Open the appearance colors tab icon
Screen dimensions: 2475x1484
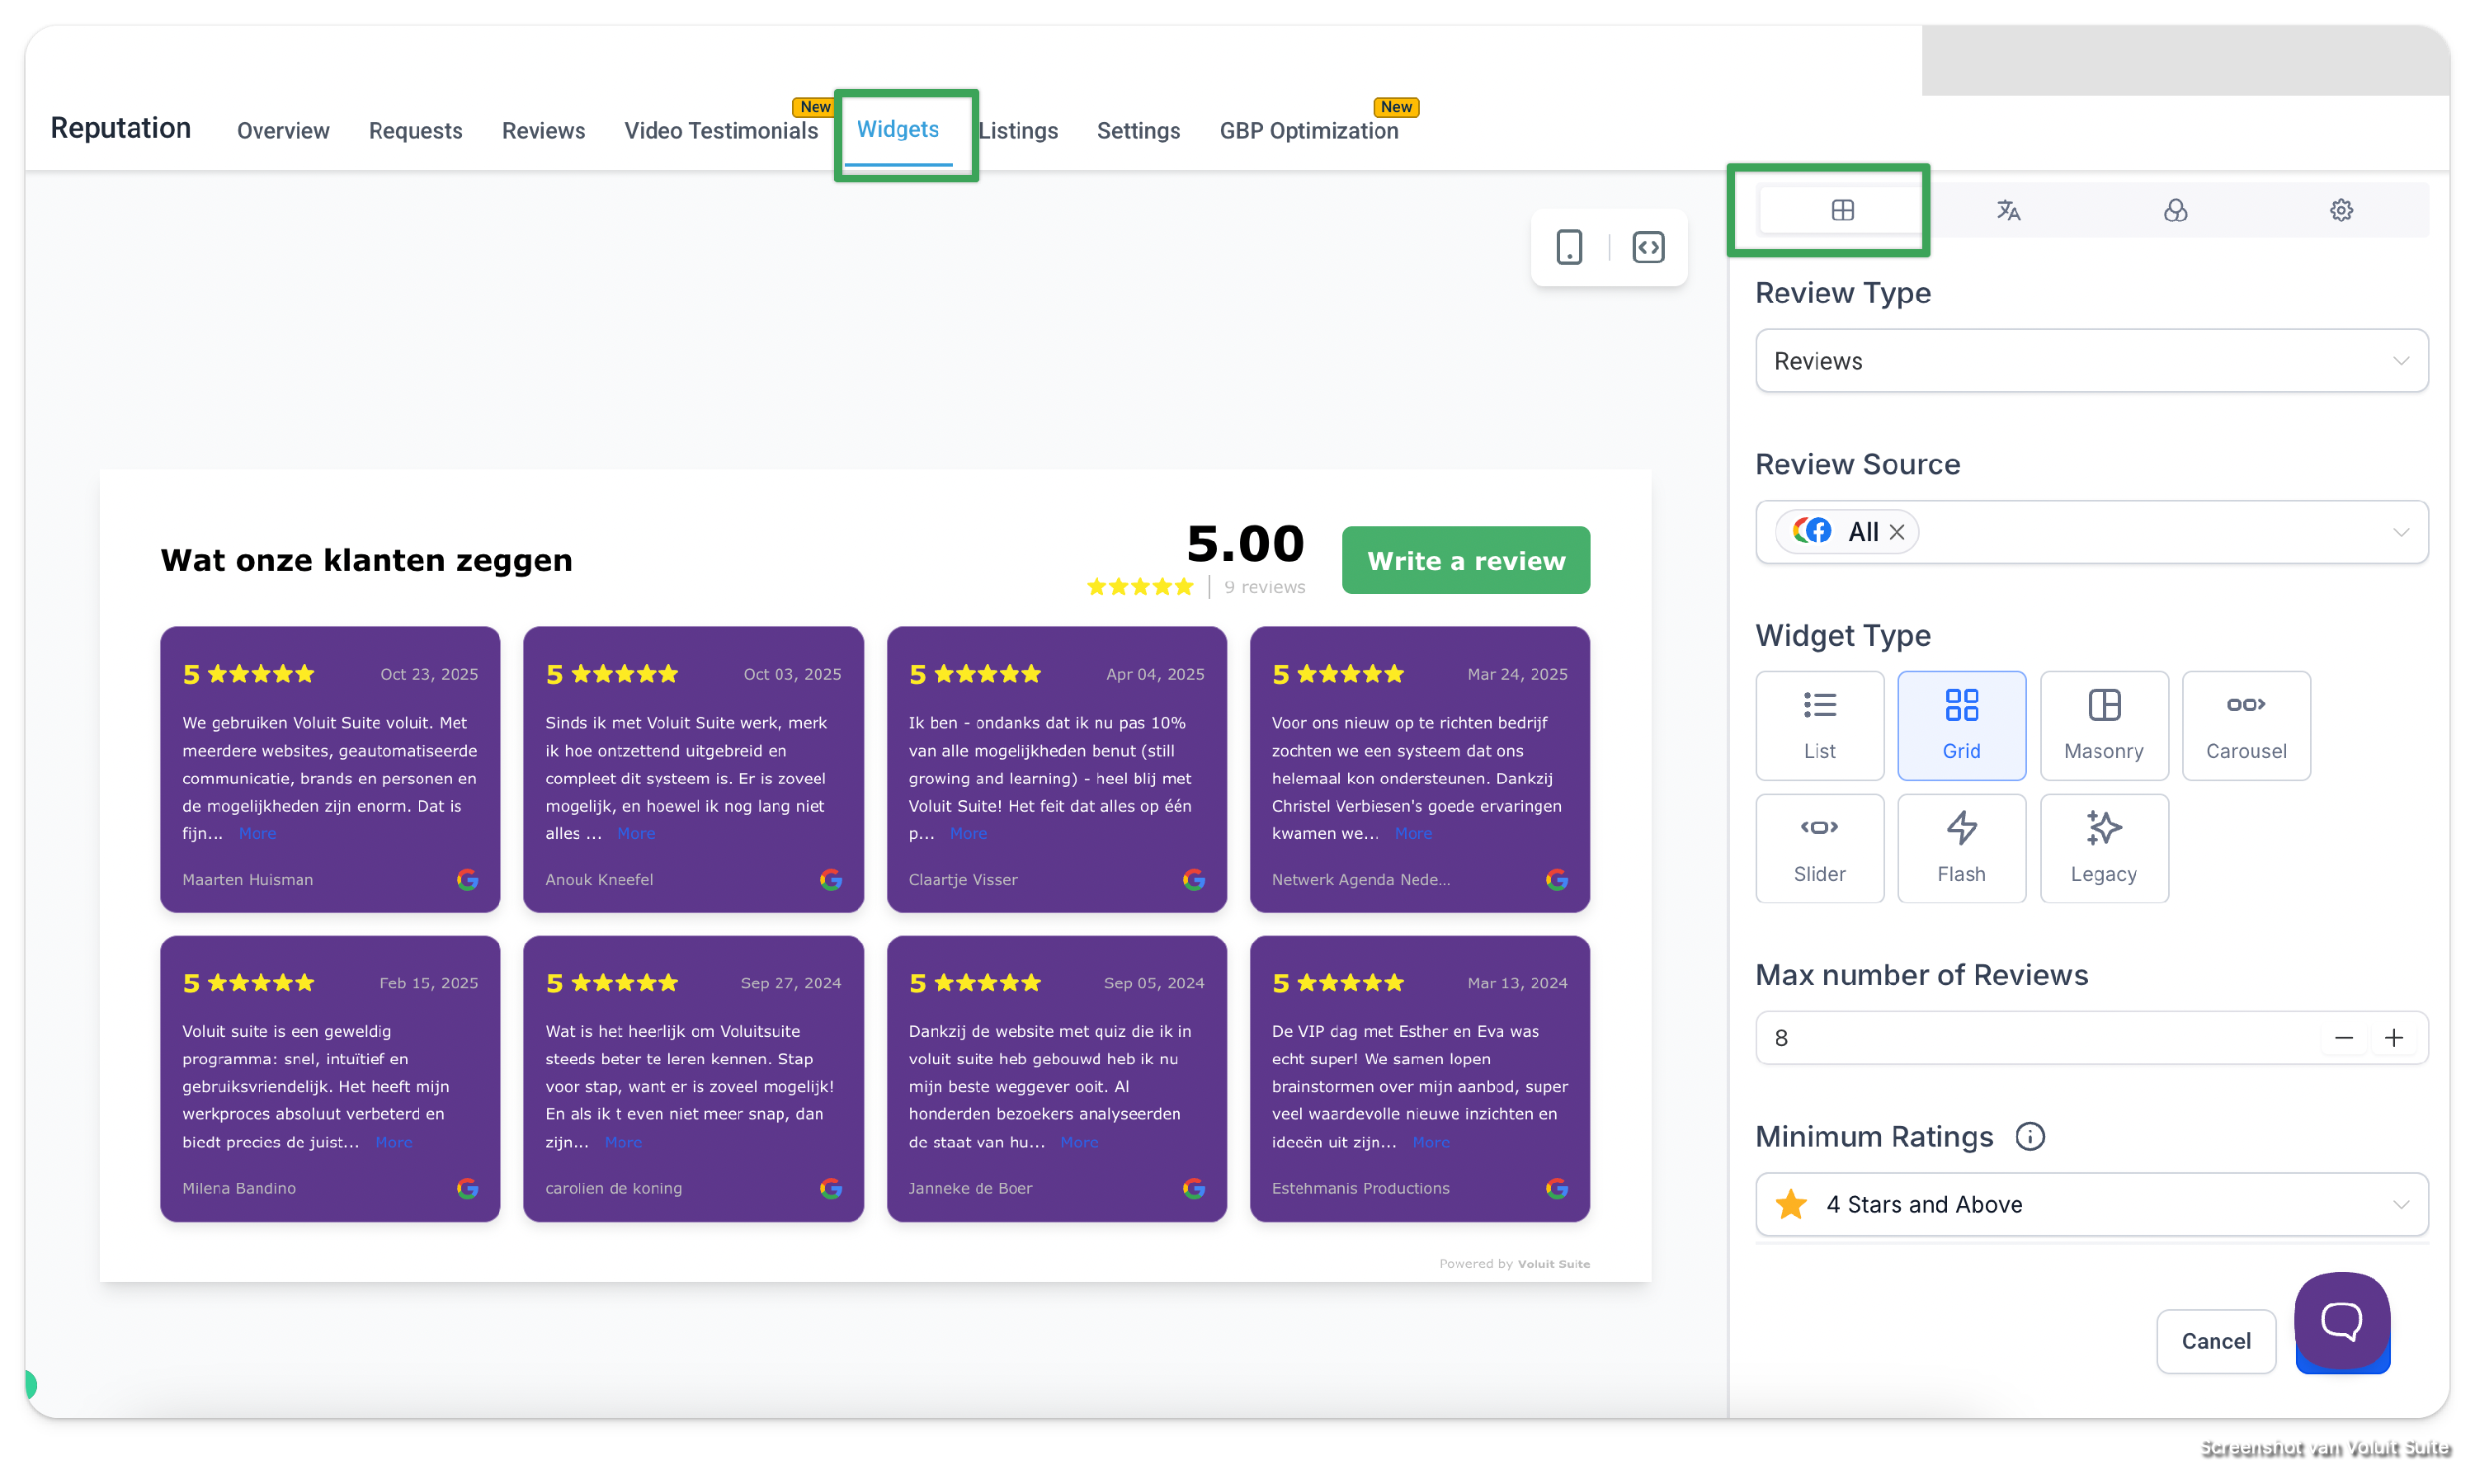(2175, 210)
